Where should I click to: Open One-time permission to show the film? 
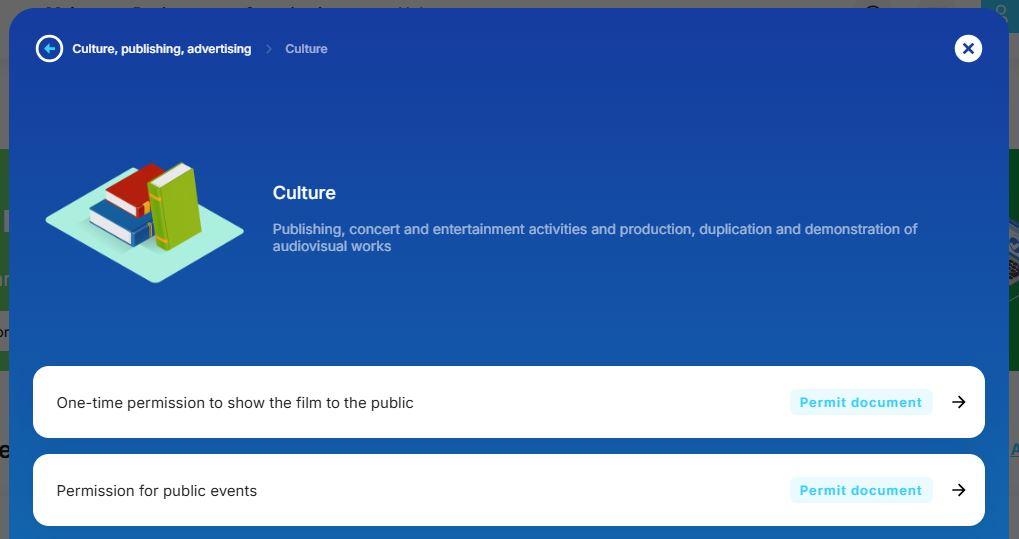point(235,403)
